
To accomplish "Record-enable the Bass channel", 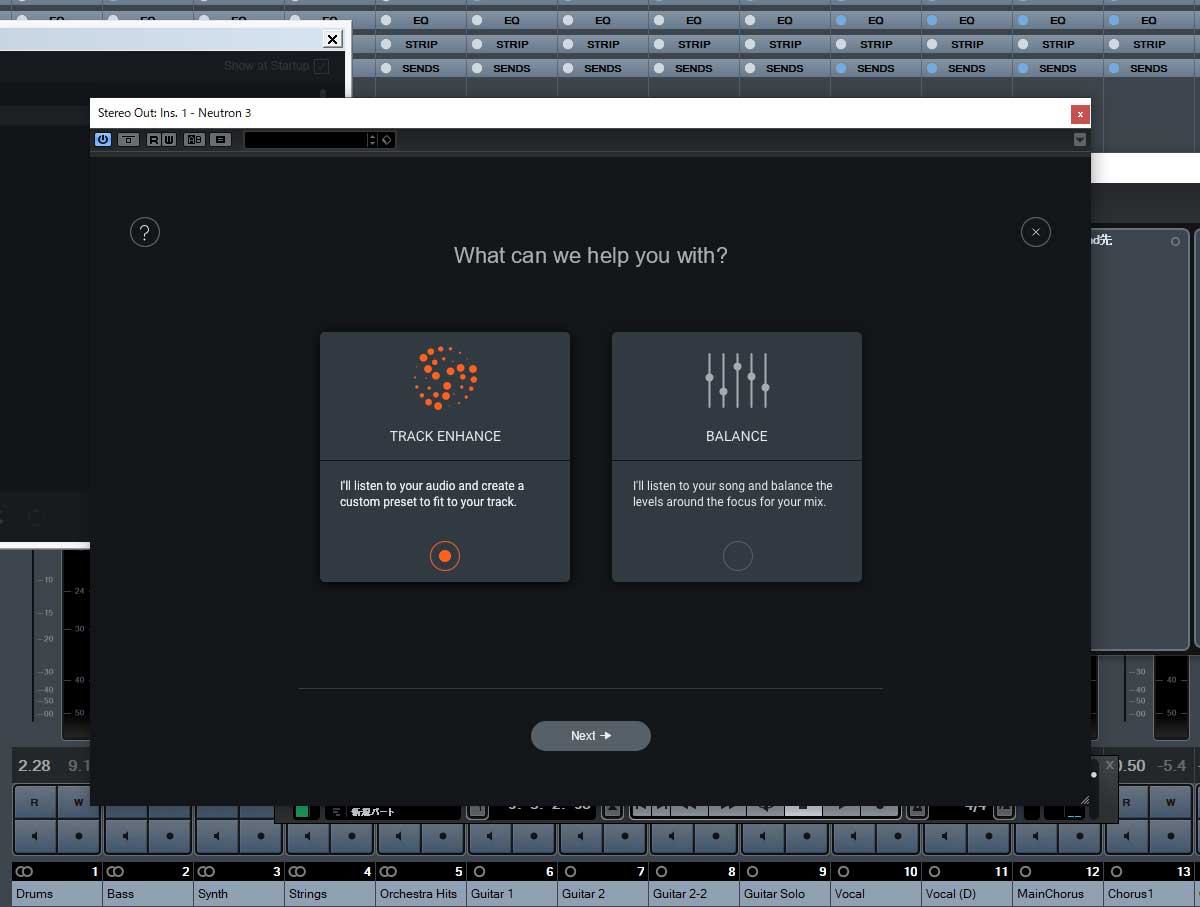I will [x=169, y=836].
